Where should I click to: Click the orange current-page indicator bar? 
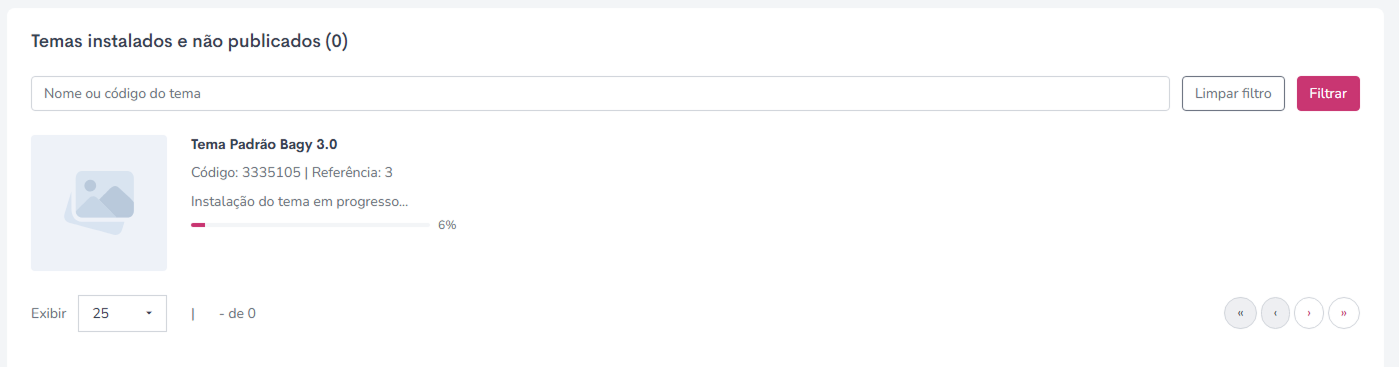pyautogui.click(x=193, y=313)
